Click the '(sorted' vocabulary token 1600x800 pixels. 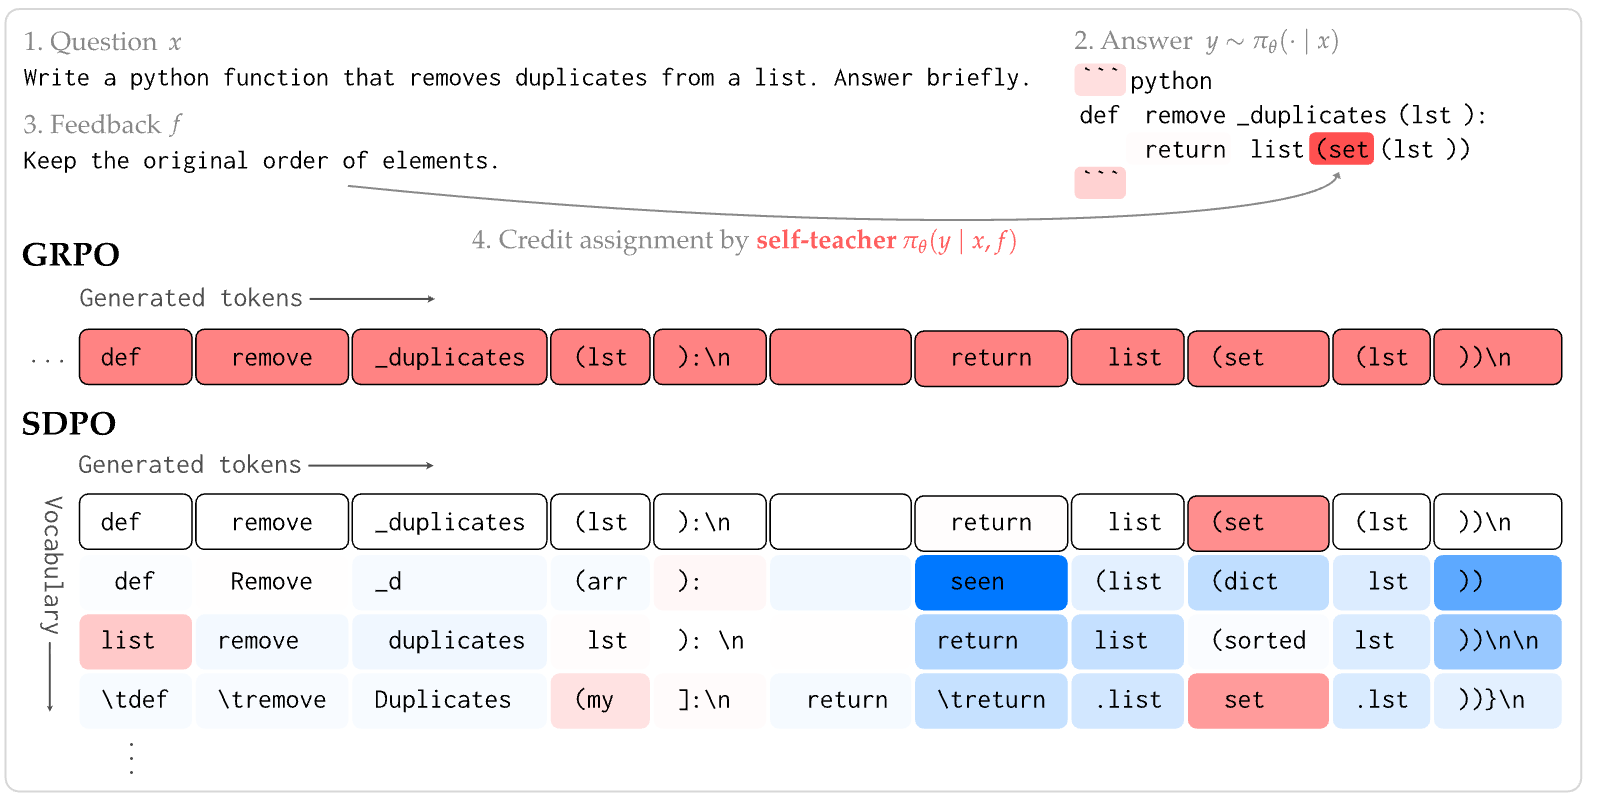tap(1258, 641)
